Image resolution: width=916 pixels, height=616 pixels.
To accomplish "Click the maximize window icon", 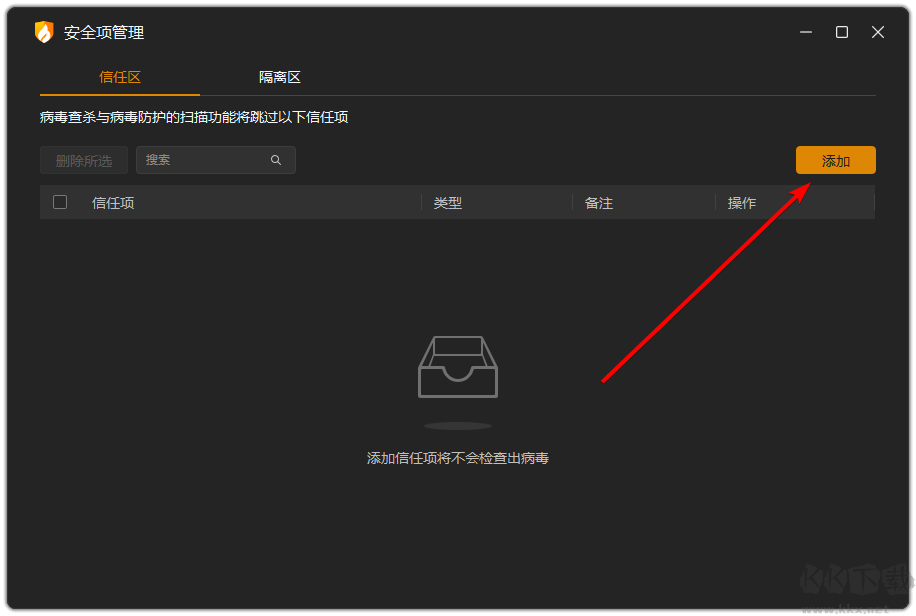I will click(841, 31).
